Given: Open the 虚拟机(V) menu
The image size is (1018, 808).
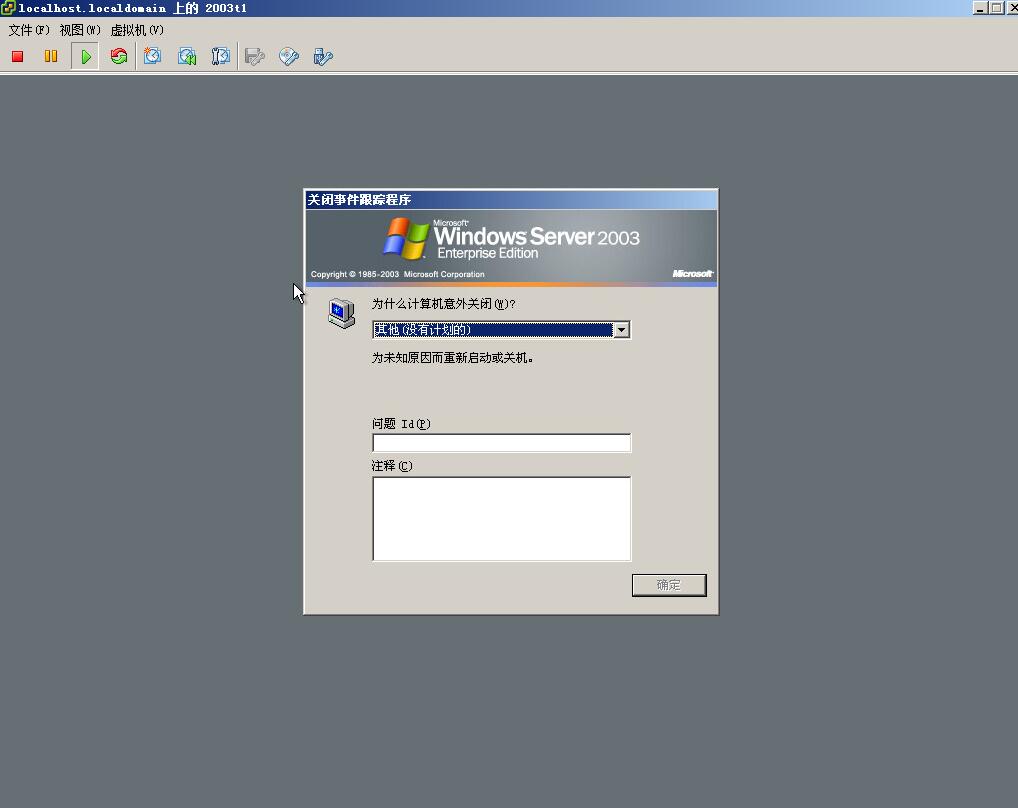Looking at the screenshot, I should click(137, 30).
